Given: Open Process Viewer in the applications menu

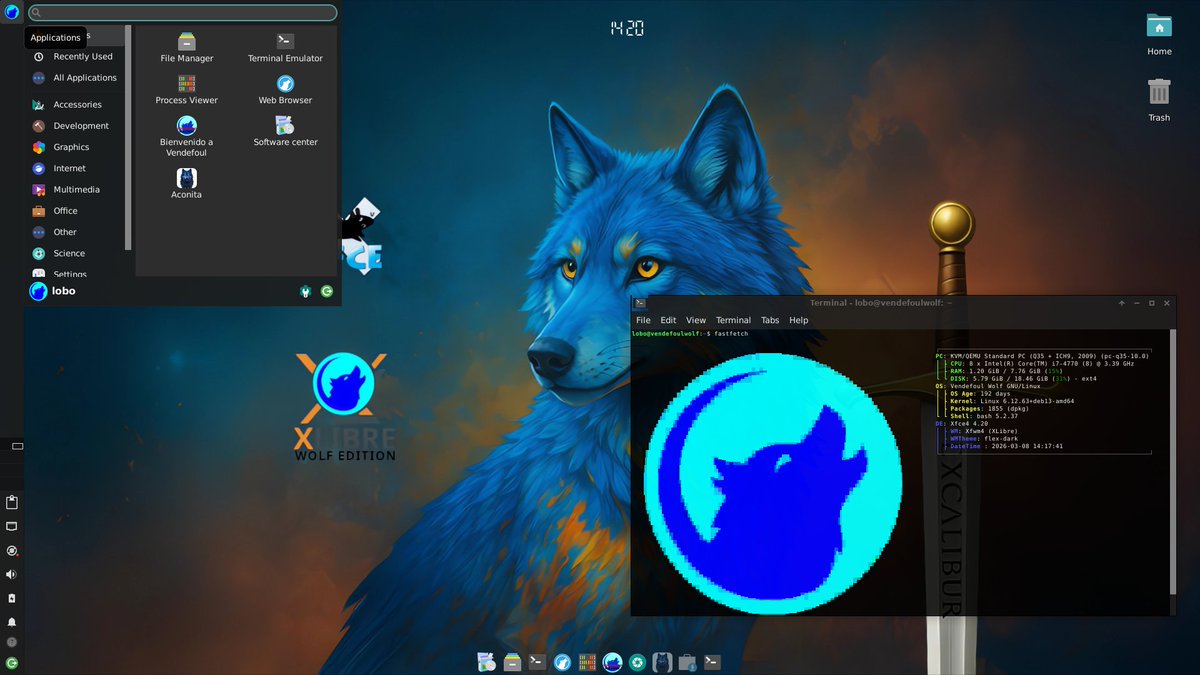Looking at the screenshot, I should click(187, 89).
